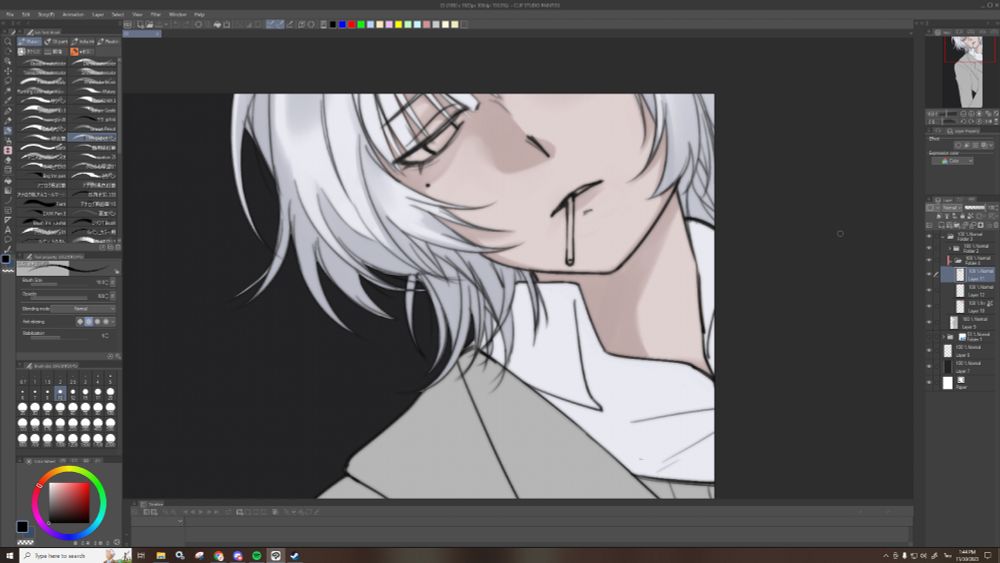Open the File menu
This screenshot has height=563, width=1000.
click(x=9, y=14)
